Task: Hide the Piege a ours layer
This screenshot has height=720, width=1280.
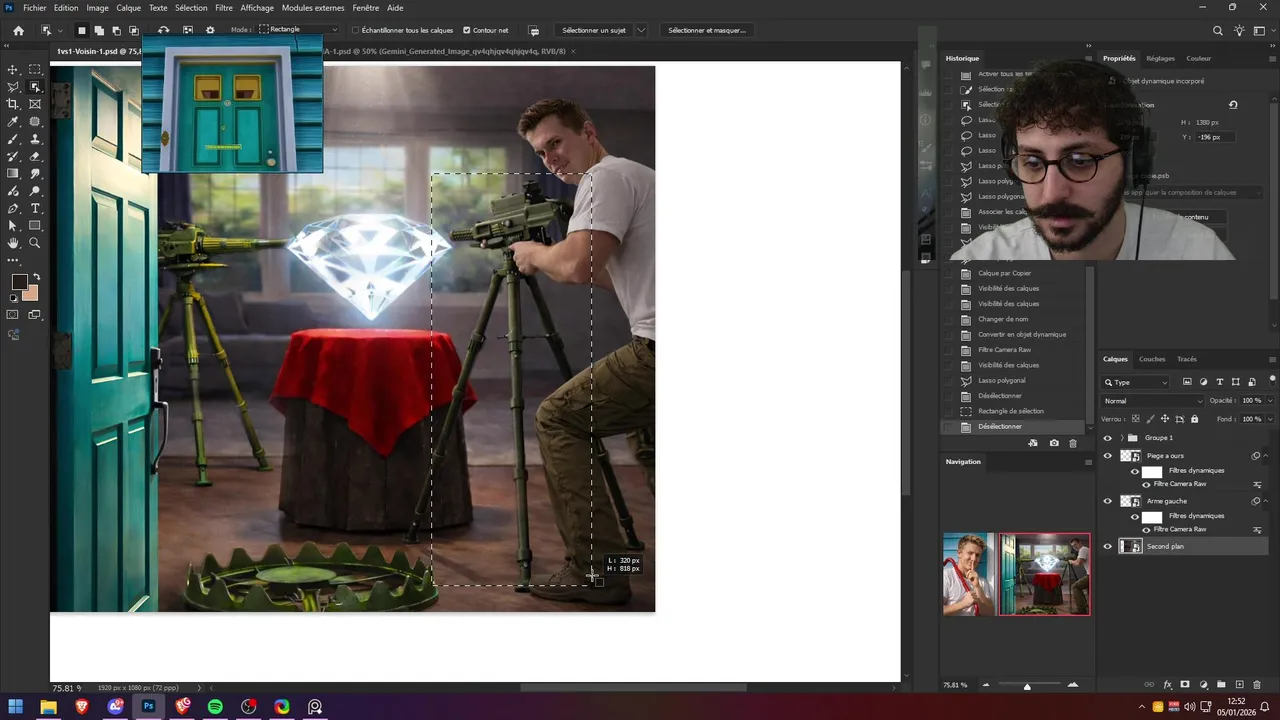Action: (x=1107, y=456)
